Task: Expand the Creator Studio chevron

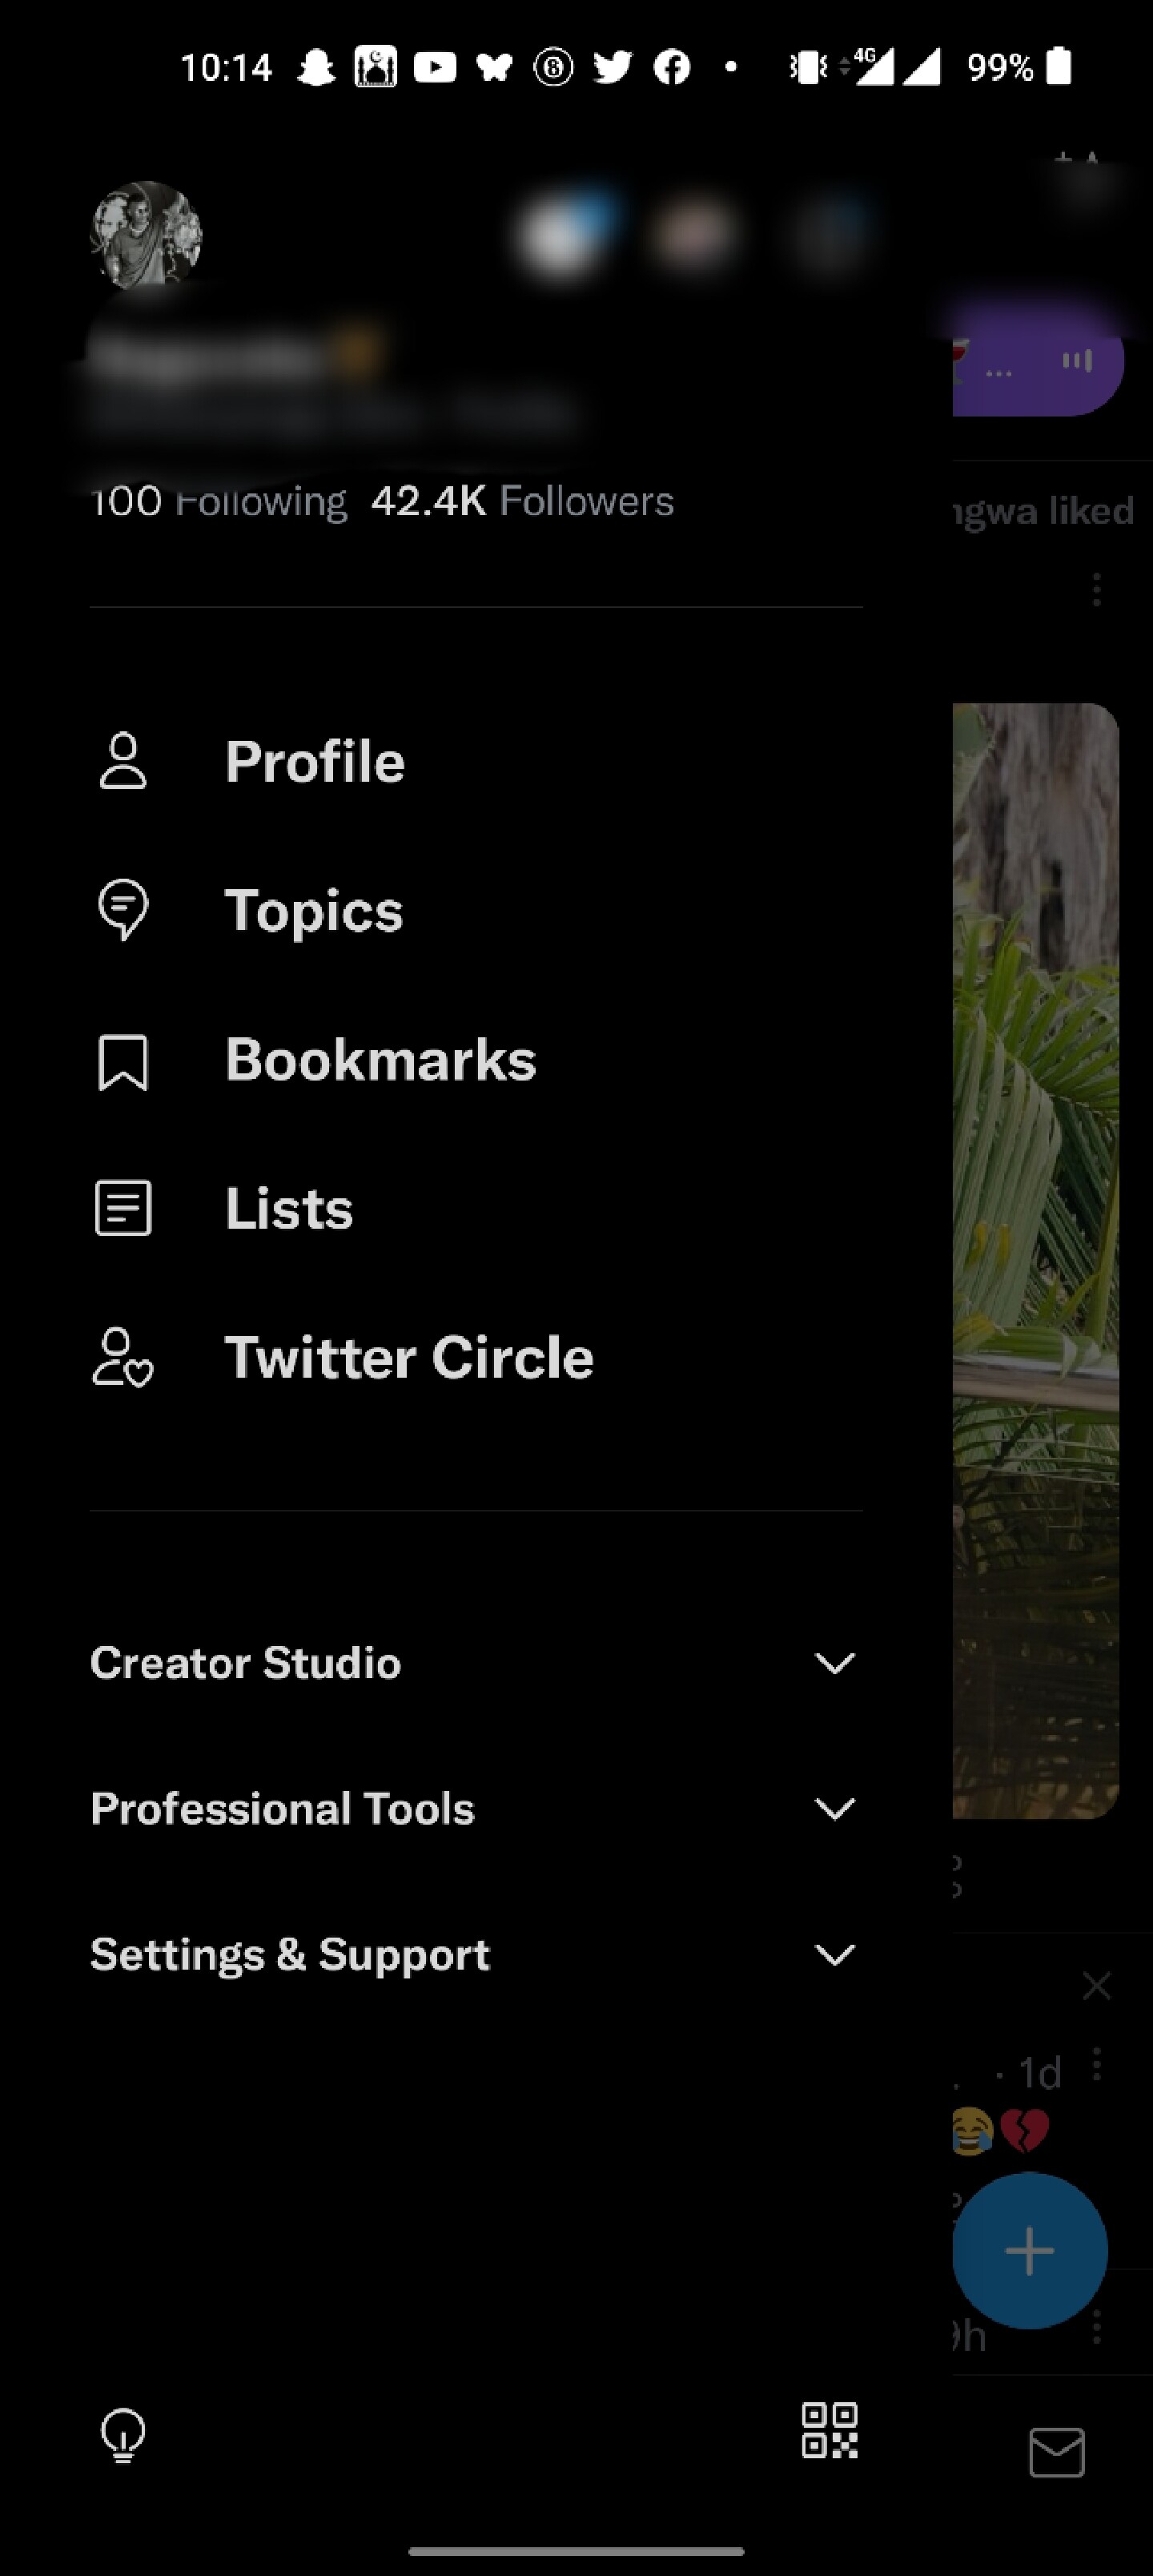Action: point(834,1663)
